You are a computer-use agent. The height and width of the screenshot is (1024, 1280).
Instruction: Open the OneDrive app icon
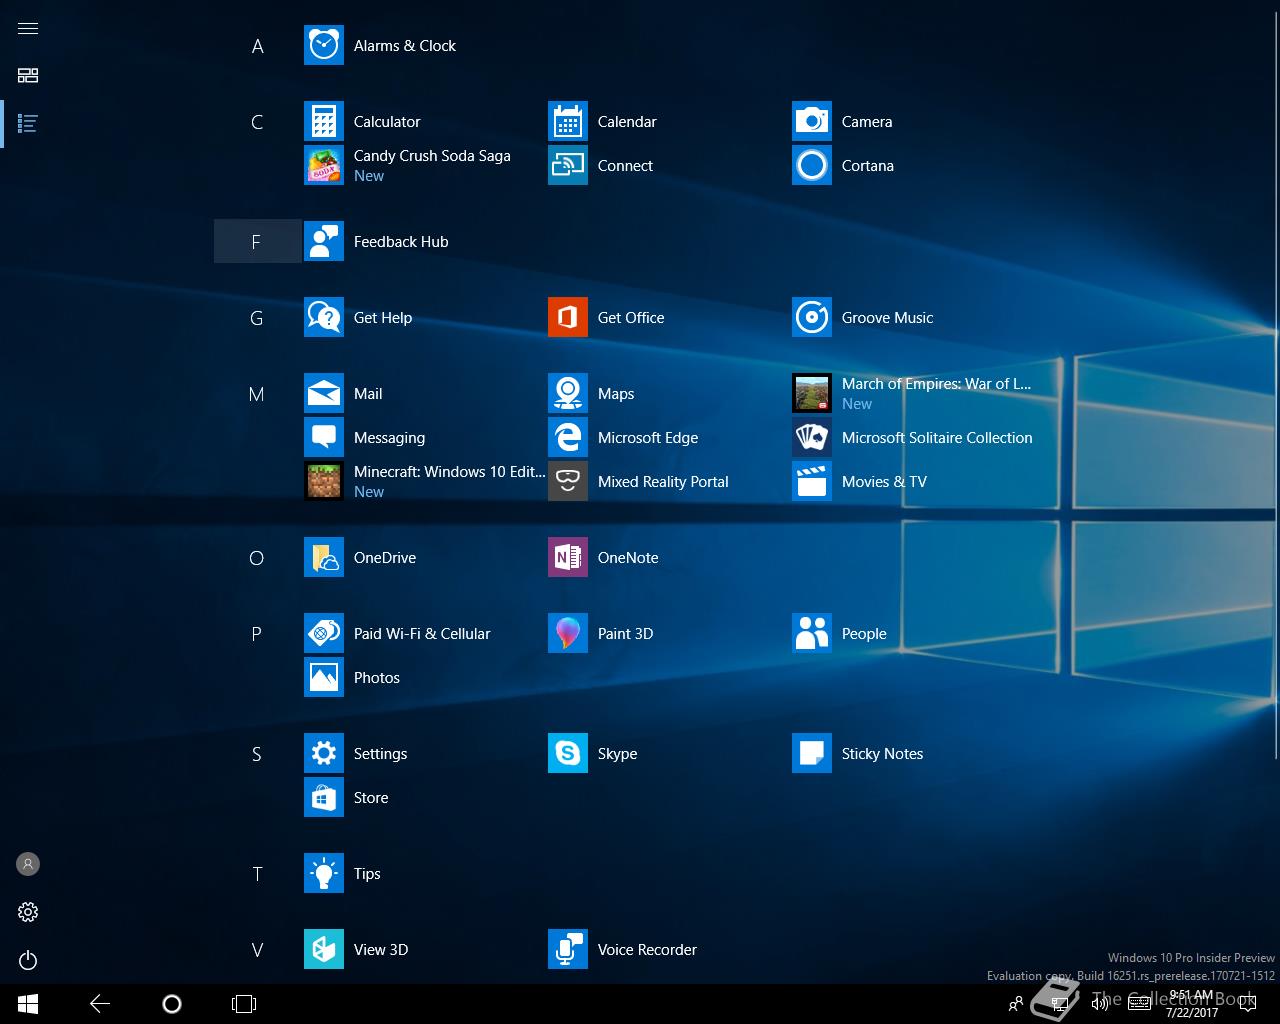[x=324, y=558]
